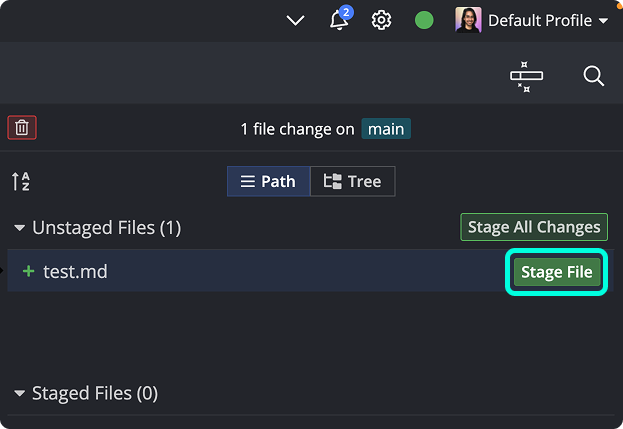Image resolution: width=623 pixels, height=429 pixels.
Task: Click the magnifying glass search icon
Action: 594,75
